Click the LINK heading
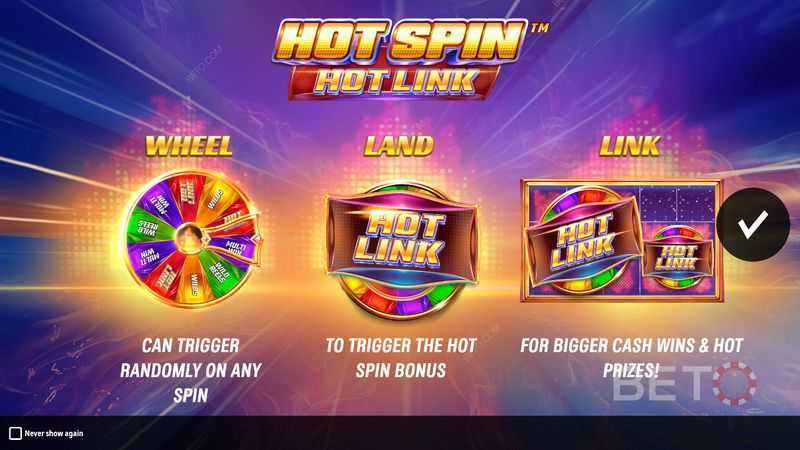800x450 pixels. point(630,146)
